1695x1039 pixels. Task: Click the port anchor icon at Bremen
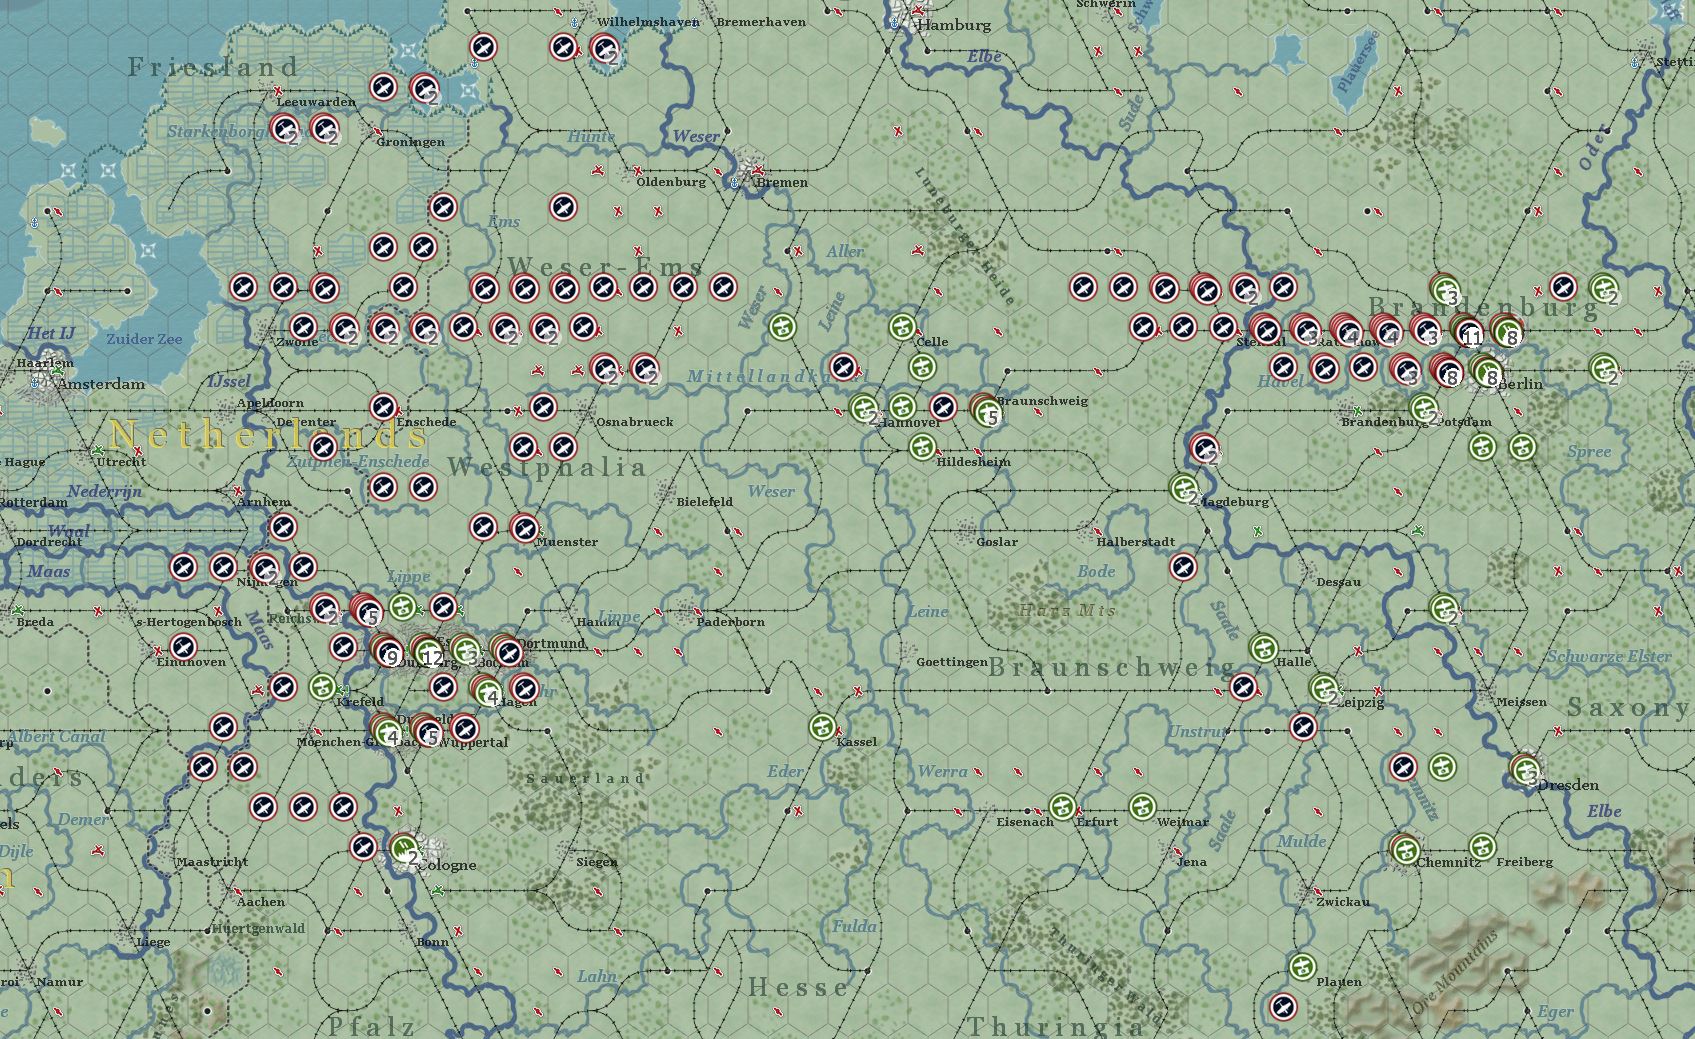coord(735,183)
